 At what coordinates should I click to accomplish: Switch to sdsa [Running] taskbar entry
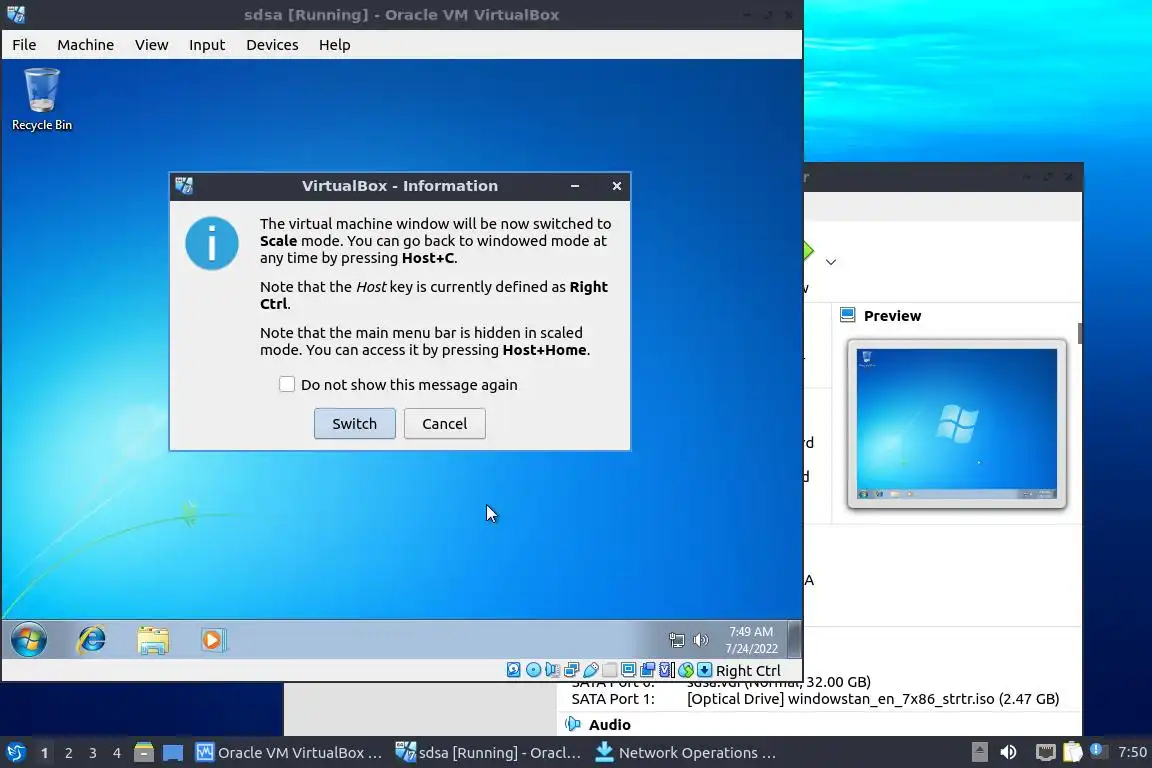pos(488,753)
